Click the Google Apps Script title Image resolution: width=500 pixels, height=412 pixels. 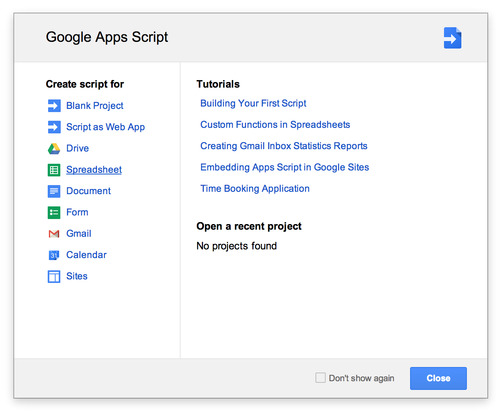[x=107, y=37]
